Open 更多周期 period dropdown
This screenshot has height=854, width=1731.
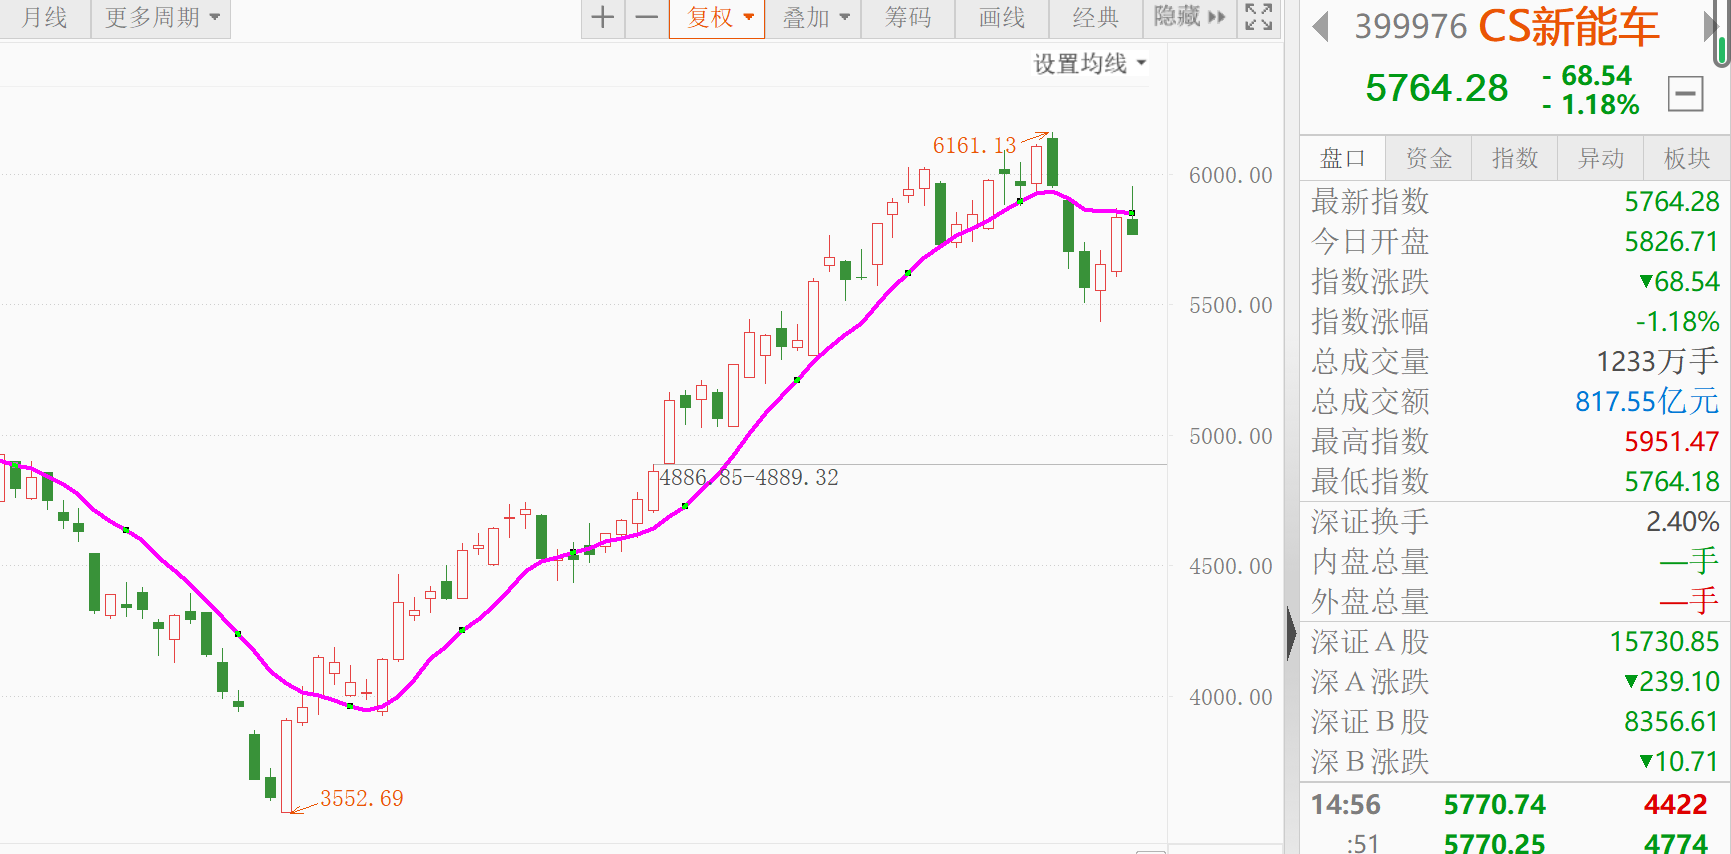pos(162,18)
